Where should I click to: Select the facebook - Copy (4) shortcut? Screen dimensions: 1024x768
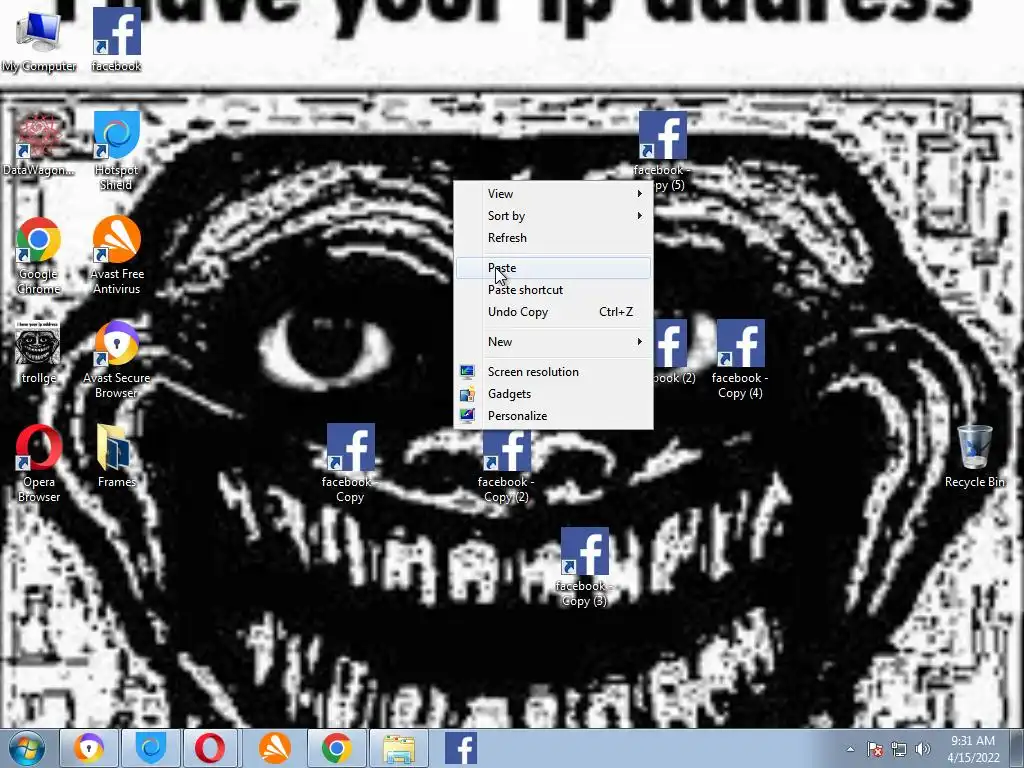(x=740, y=360)
